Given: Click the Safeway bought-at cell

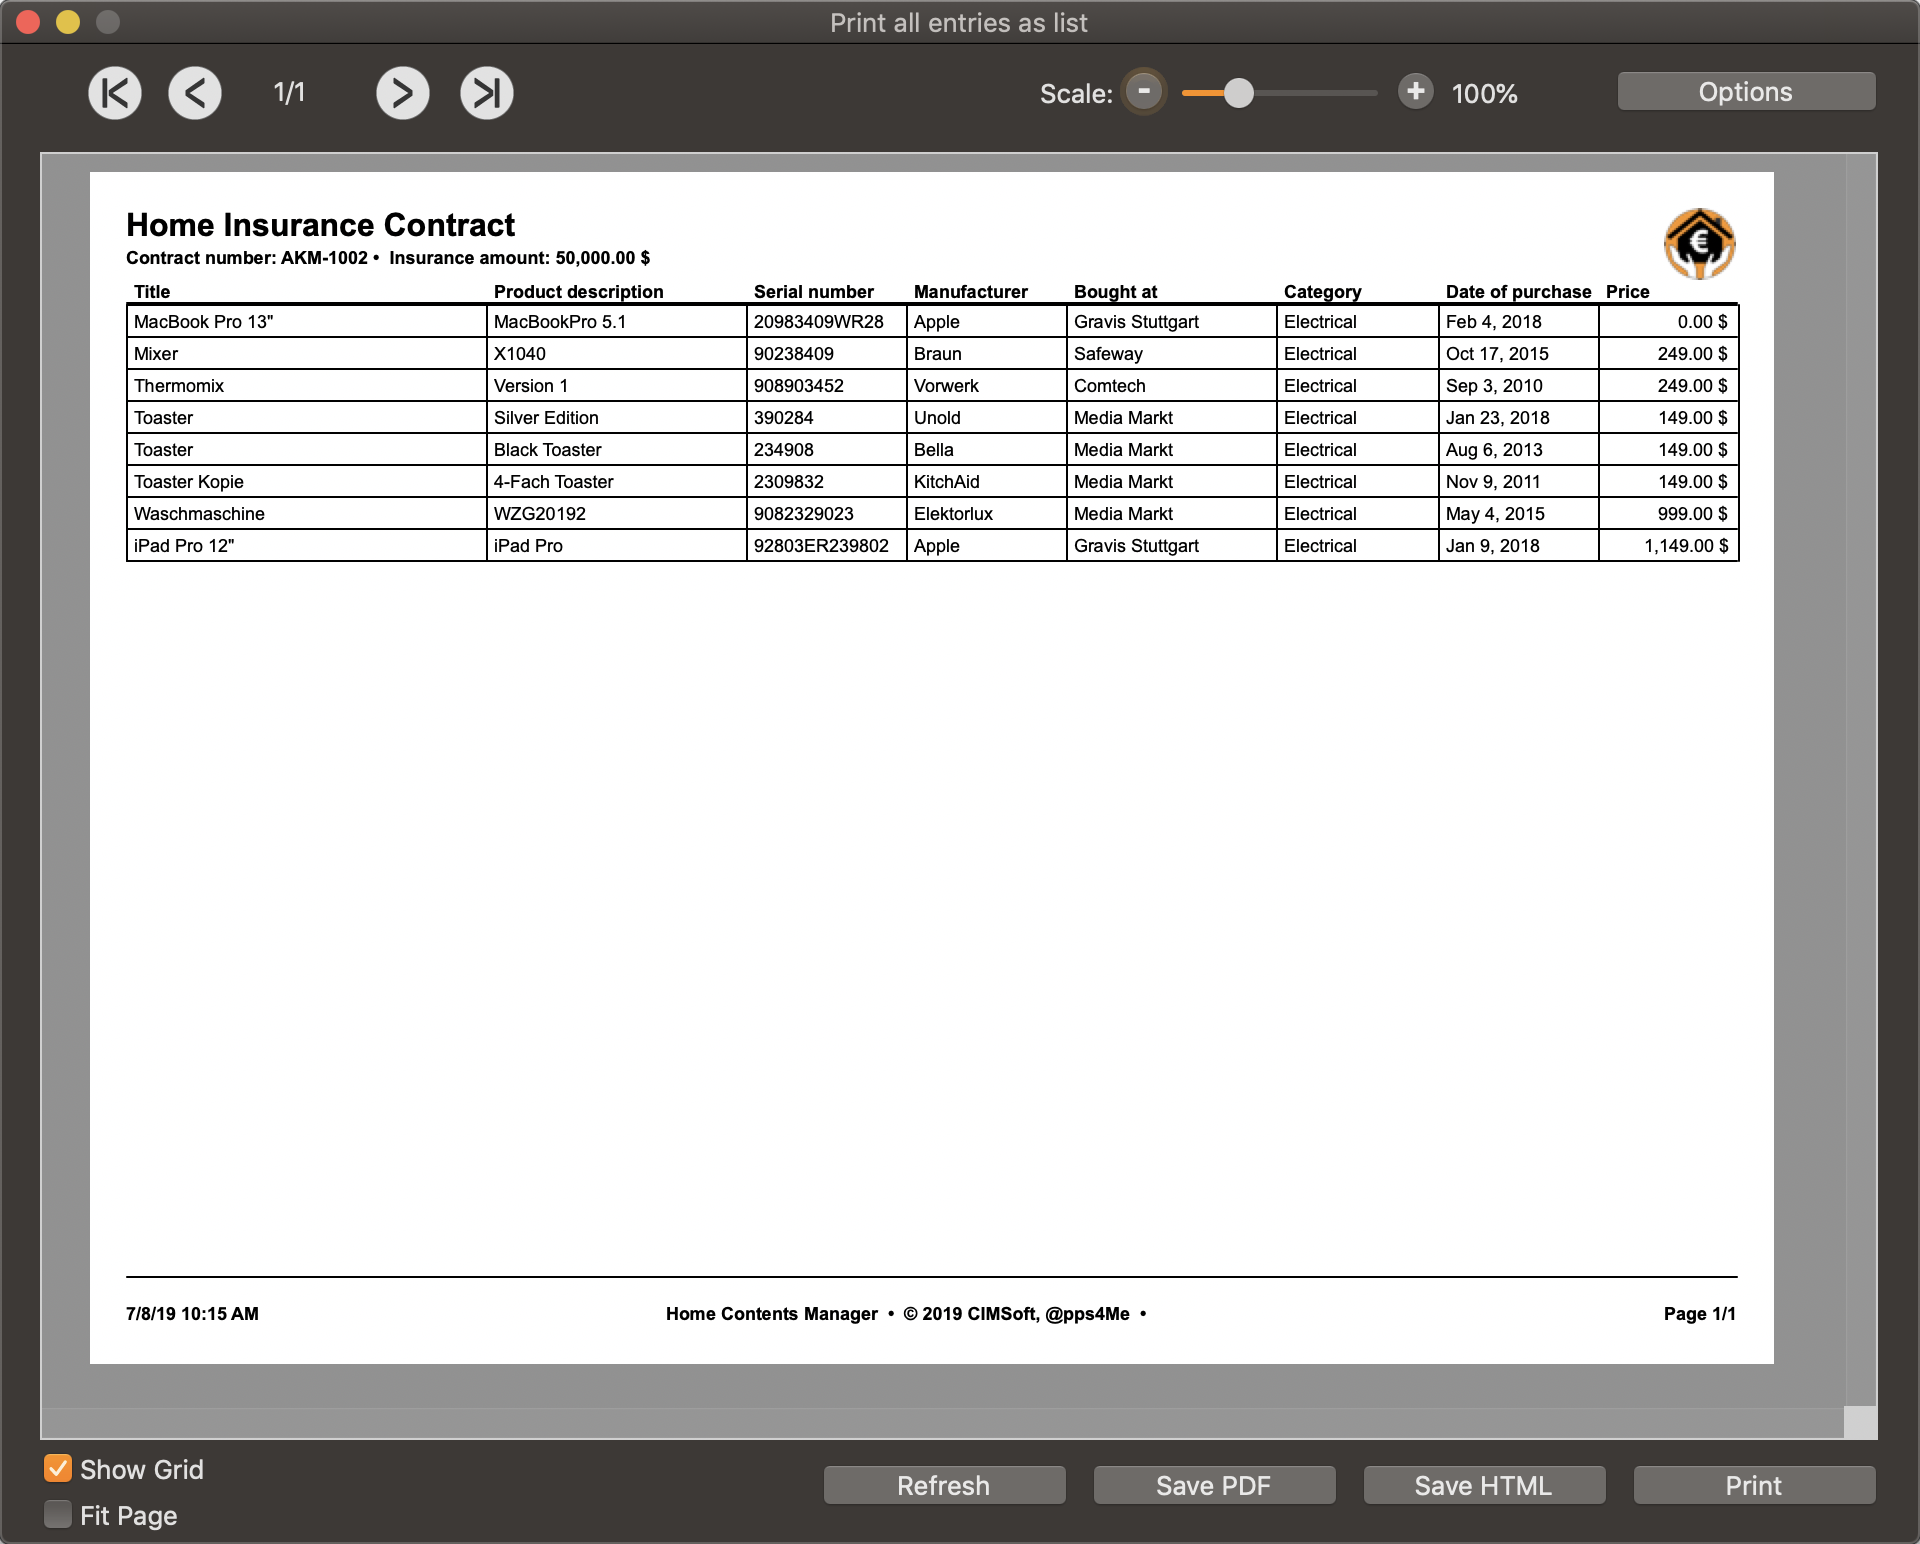Looking at the screenshot, I should coord(1171,354).
